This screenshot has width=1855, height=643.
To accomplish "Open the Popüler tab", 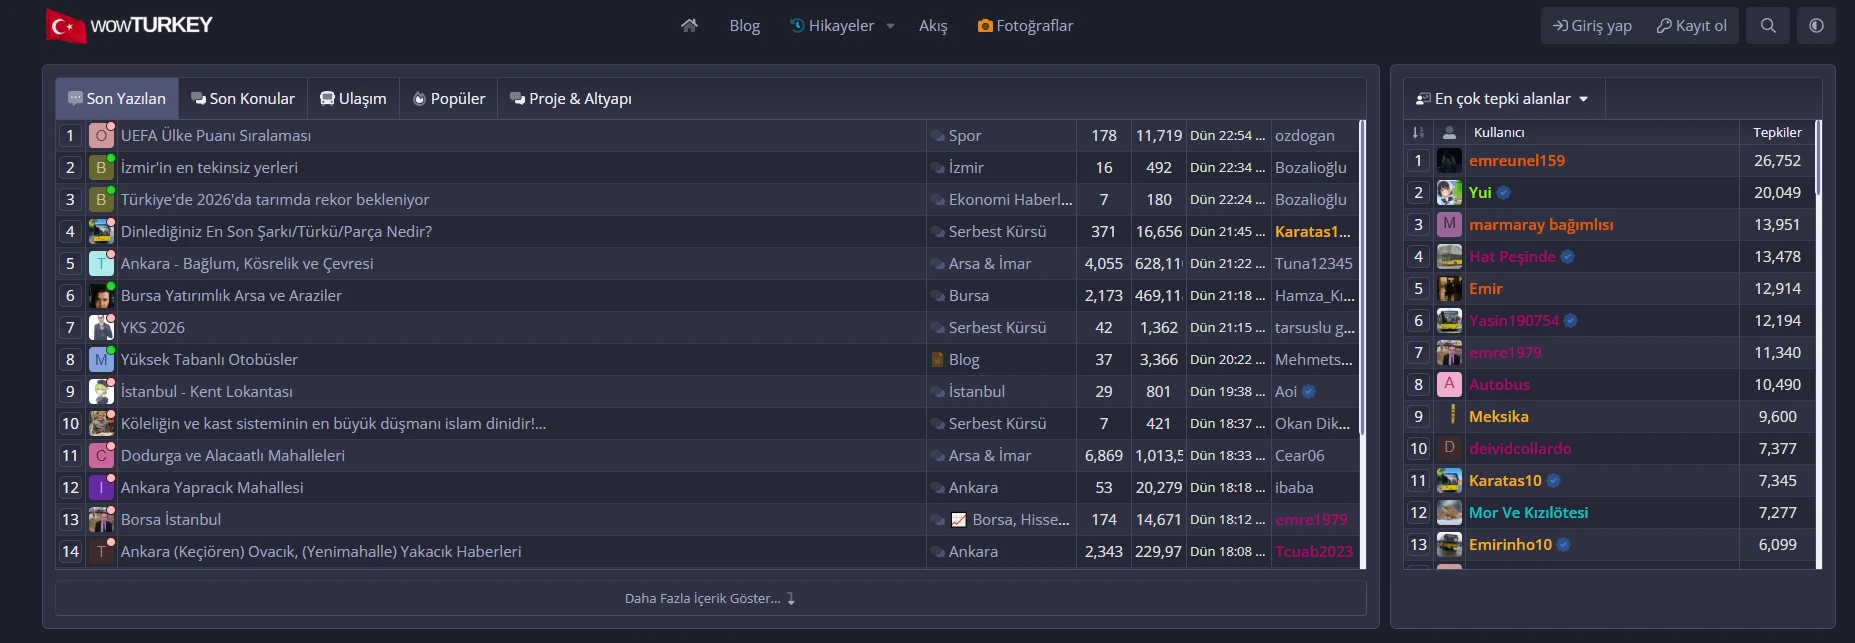I will click(x=449, y=99).
